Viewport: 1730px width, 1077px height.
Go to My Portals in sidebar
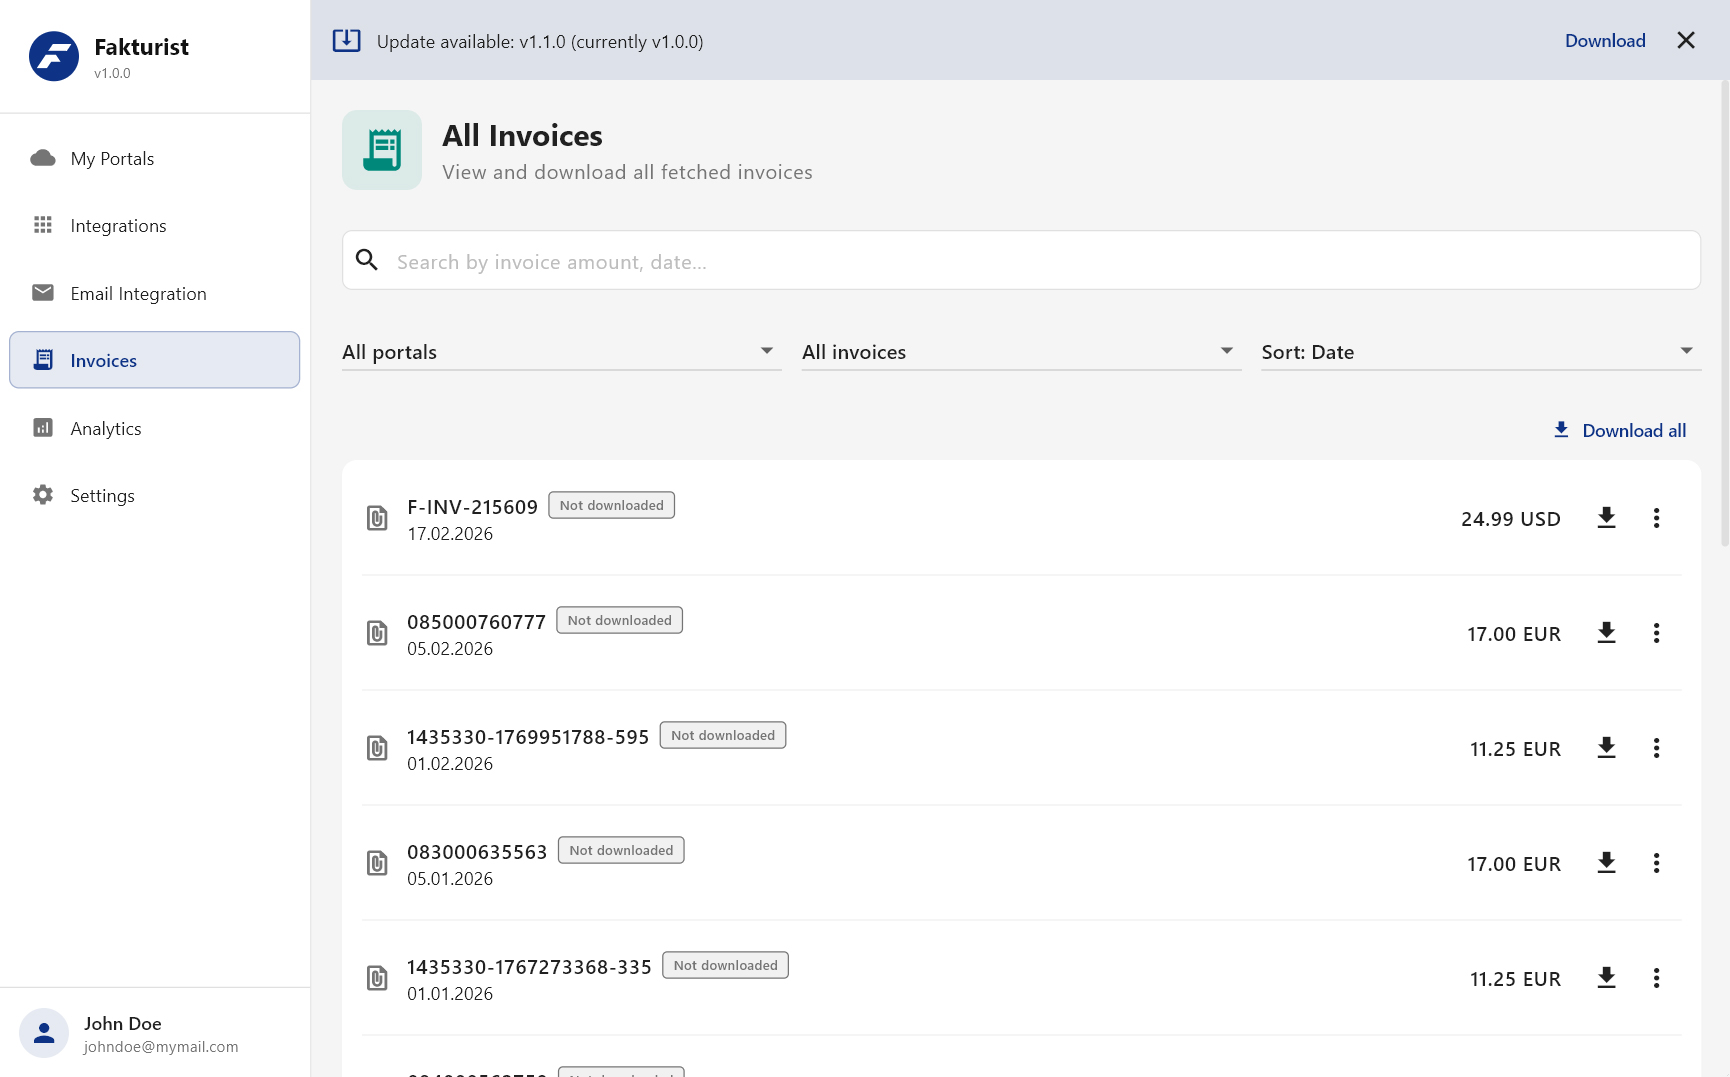click(112, 159)
